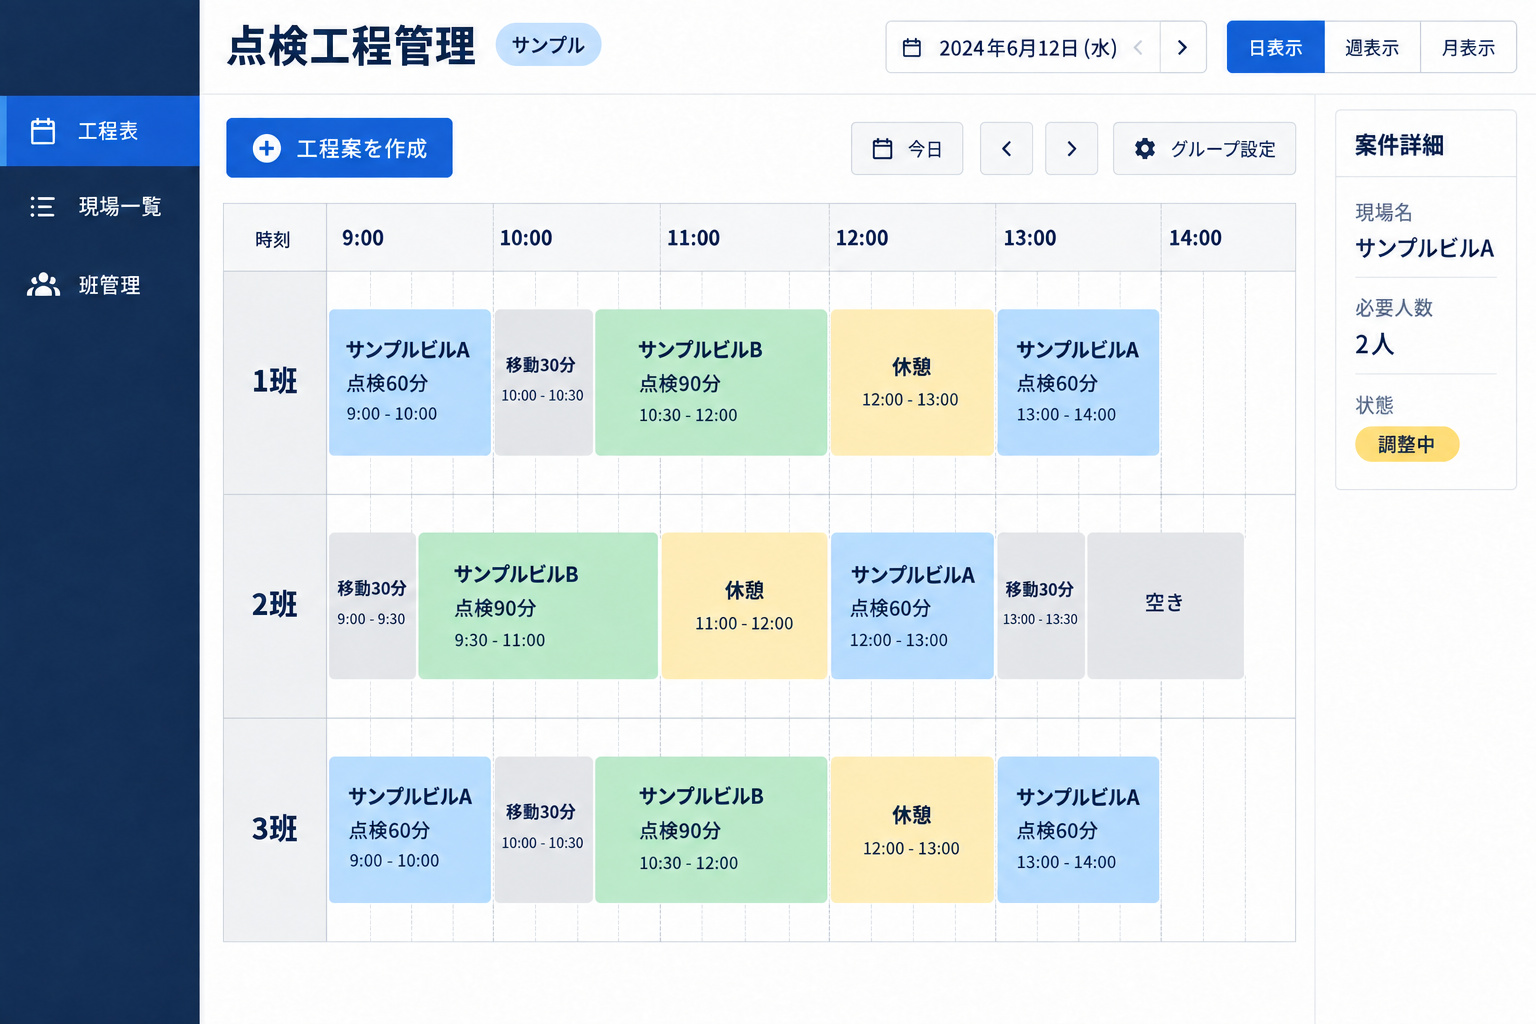Click the left chevron next to 今日
Screen dimensions: 1536x1024
click(1006, 149)
